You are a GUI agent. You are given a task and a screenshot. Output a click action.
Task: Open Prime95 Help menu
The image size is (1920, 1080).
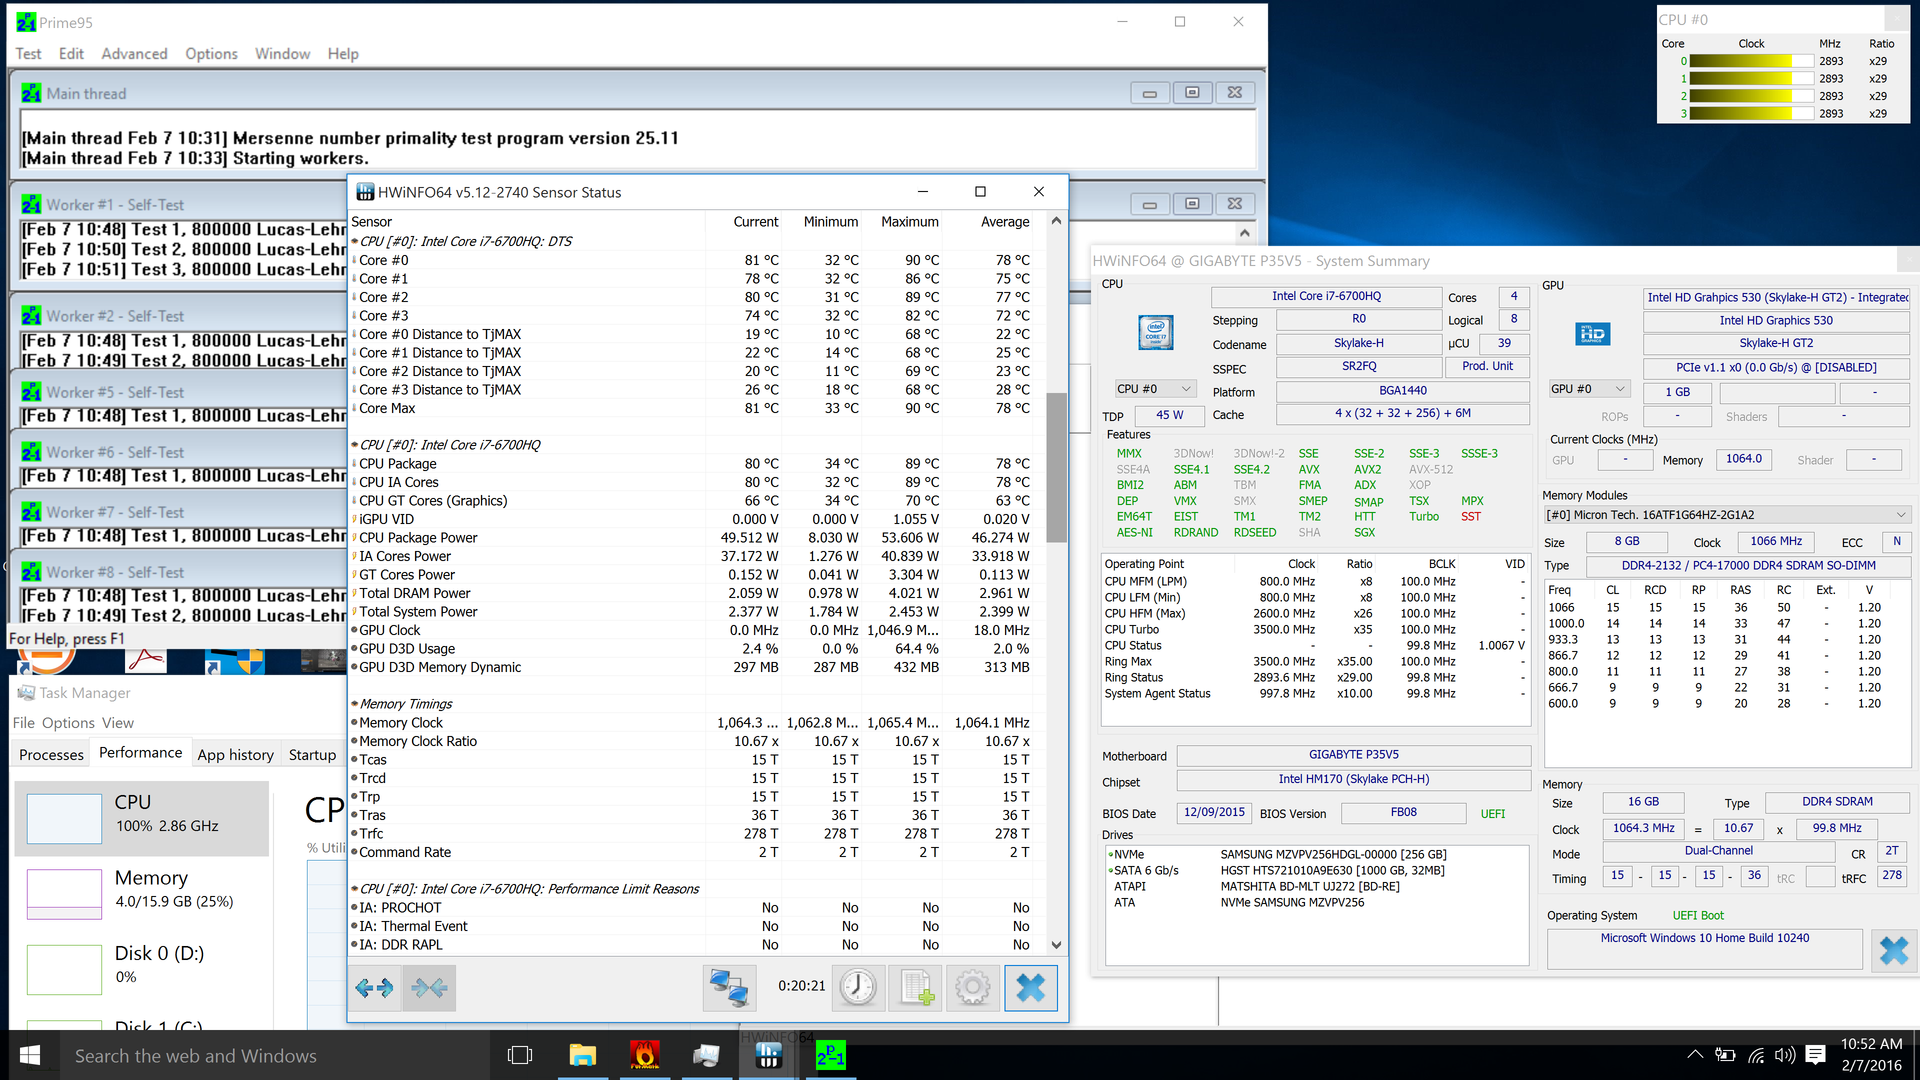pos(343,54)
